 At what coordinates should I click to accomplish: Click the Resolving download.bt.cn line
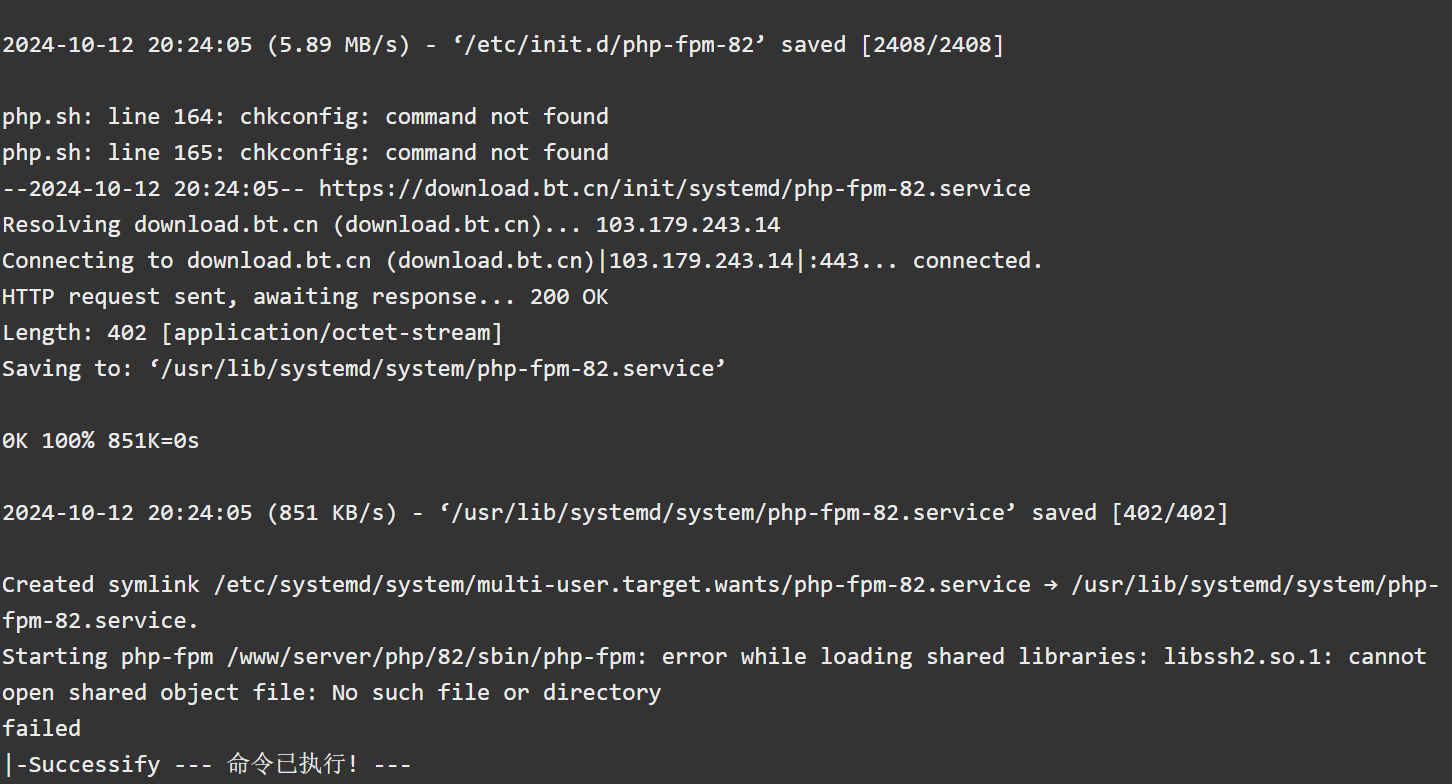click(391, 224)
